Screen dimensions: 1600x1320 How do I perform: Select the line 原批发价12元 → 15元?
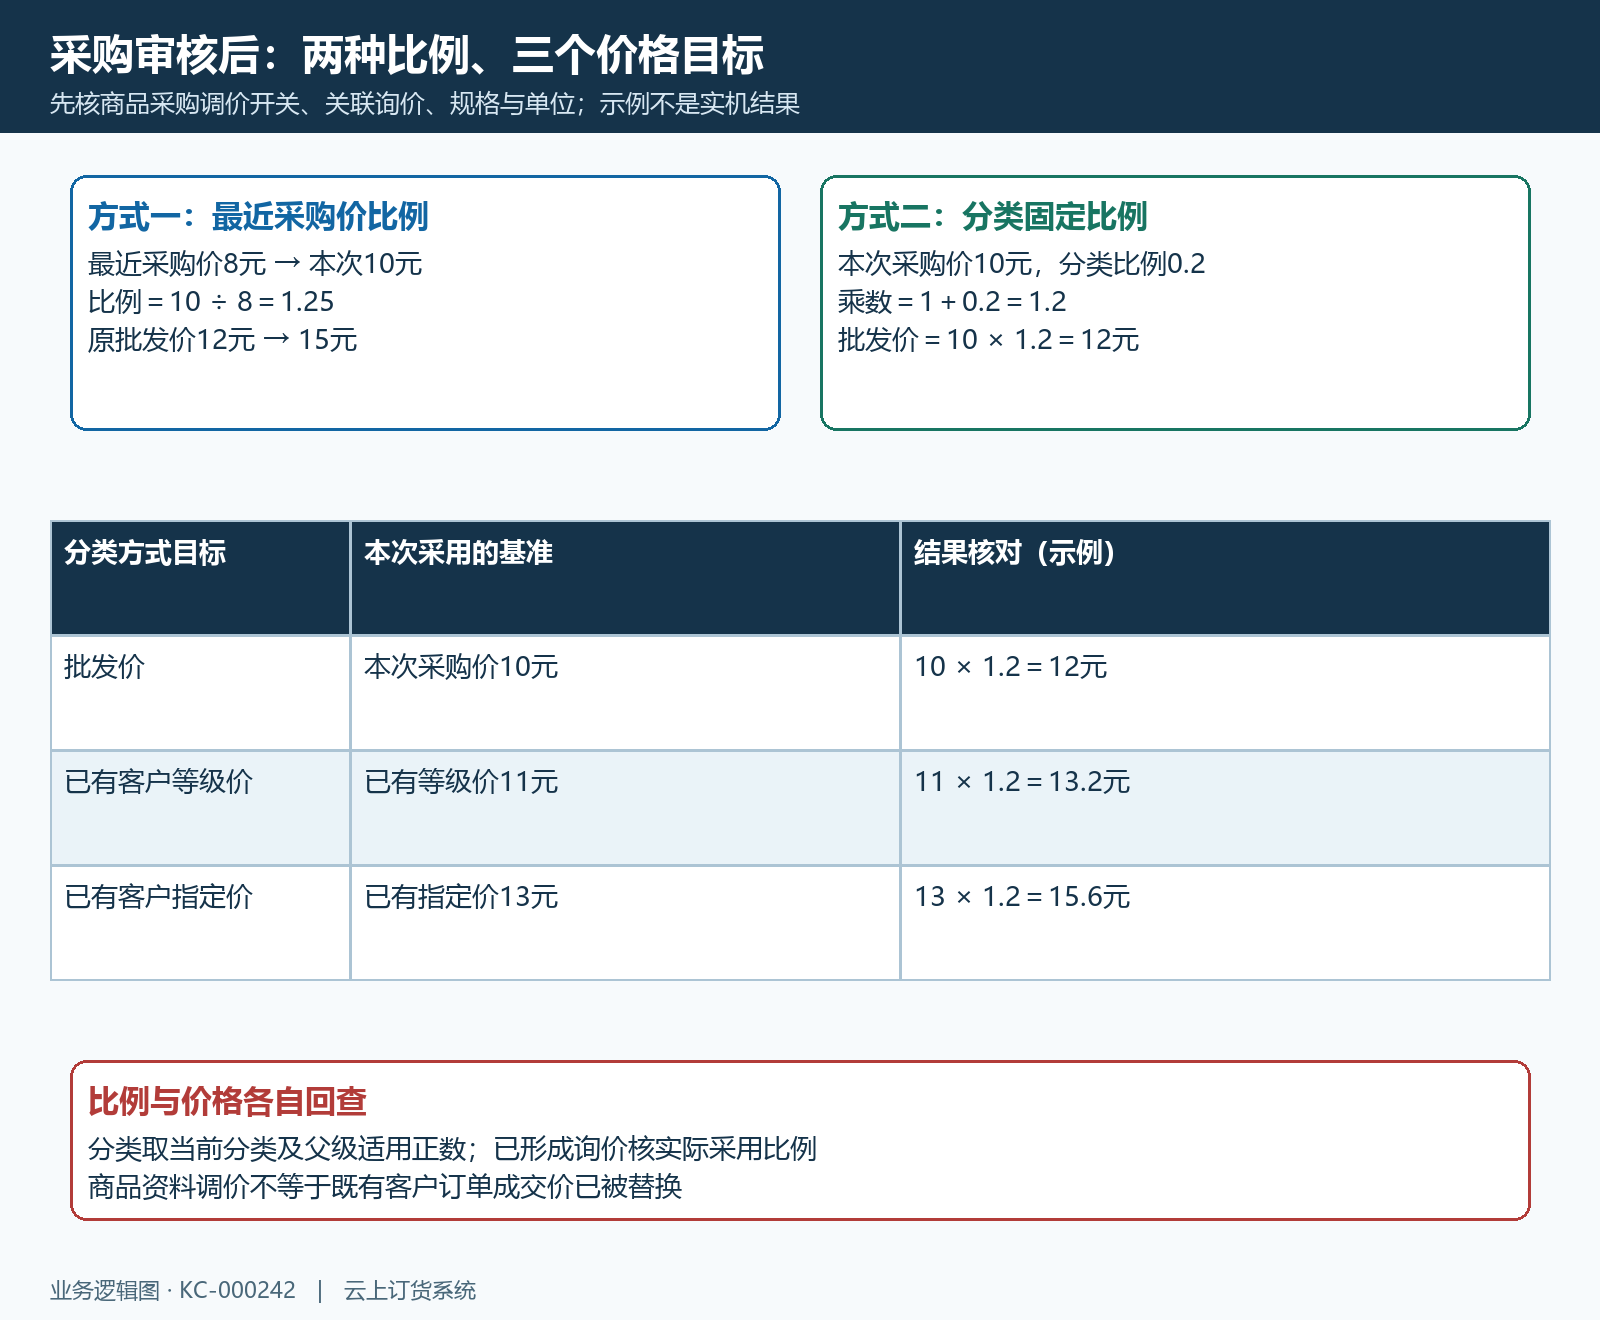[x=222, y=340]
